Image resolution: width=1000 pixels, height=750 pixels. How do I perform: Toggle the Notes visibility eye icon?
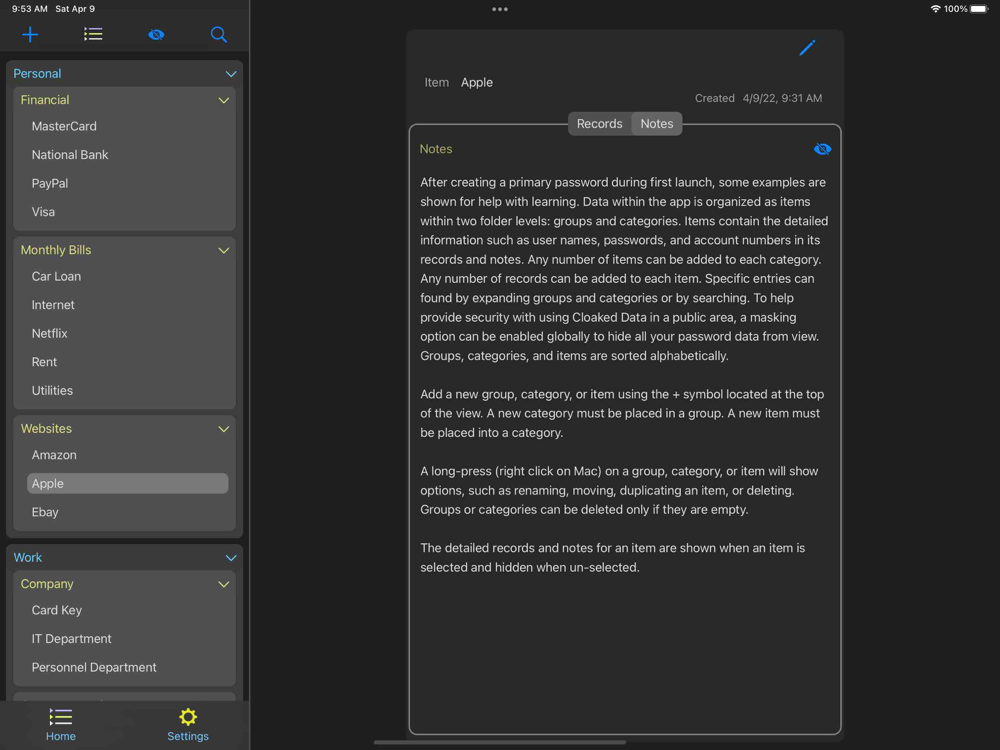pos(822,149)
